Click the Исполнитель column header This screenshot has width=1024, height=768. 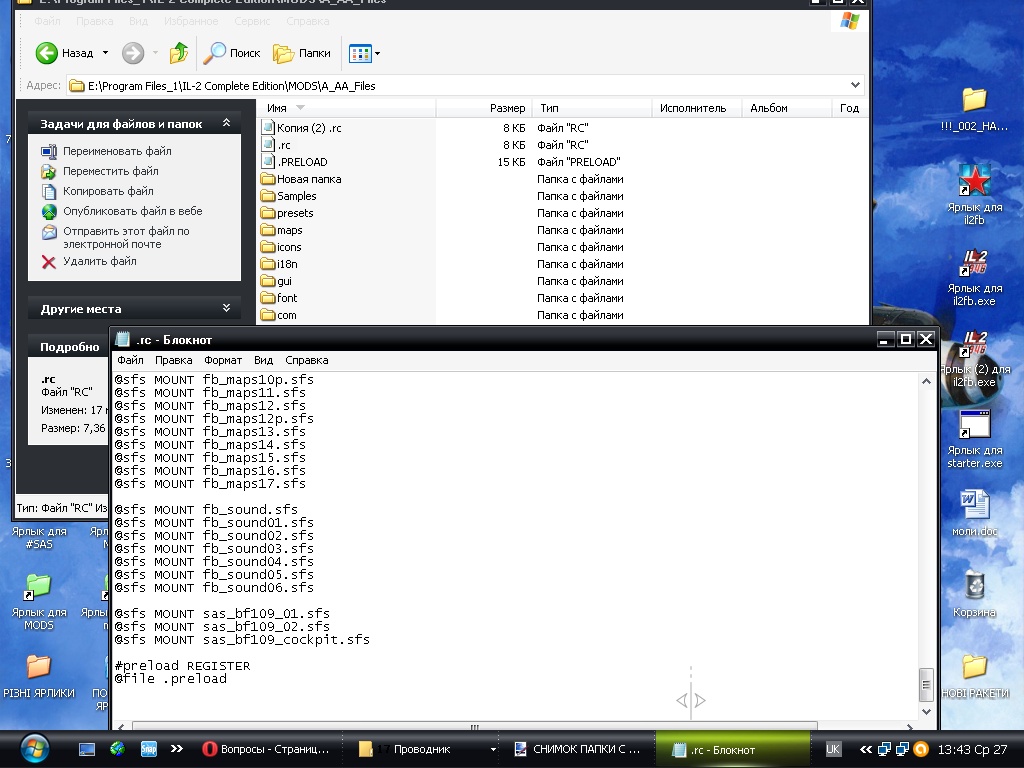click(697, 108)
